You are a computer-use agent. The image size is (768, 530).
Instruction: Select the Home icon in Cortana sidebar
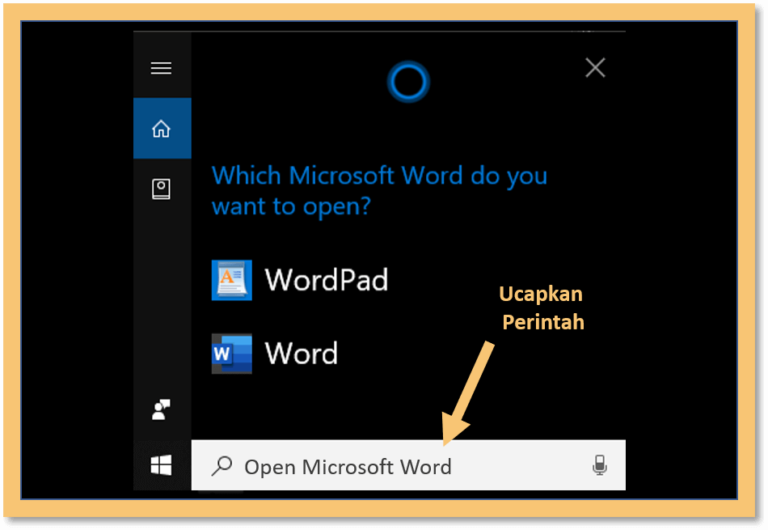162,129
